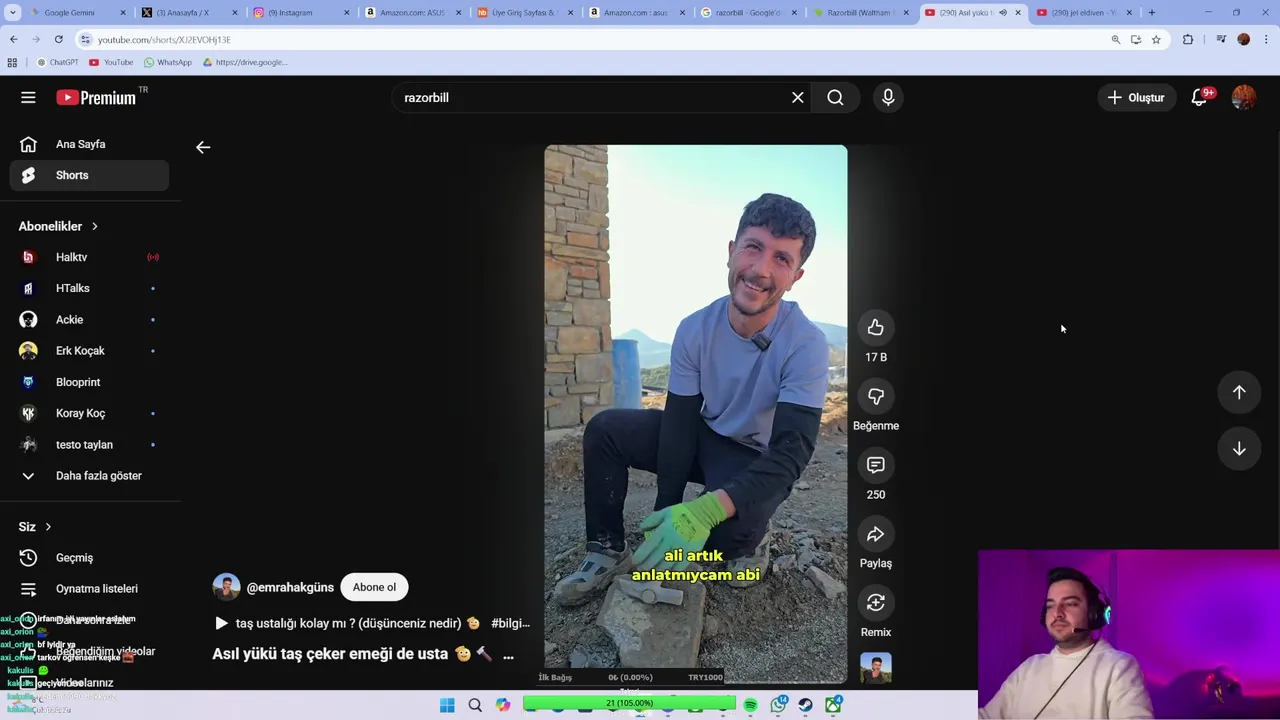
Task: Open the notifications bell
Action: point(1199,97)
